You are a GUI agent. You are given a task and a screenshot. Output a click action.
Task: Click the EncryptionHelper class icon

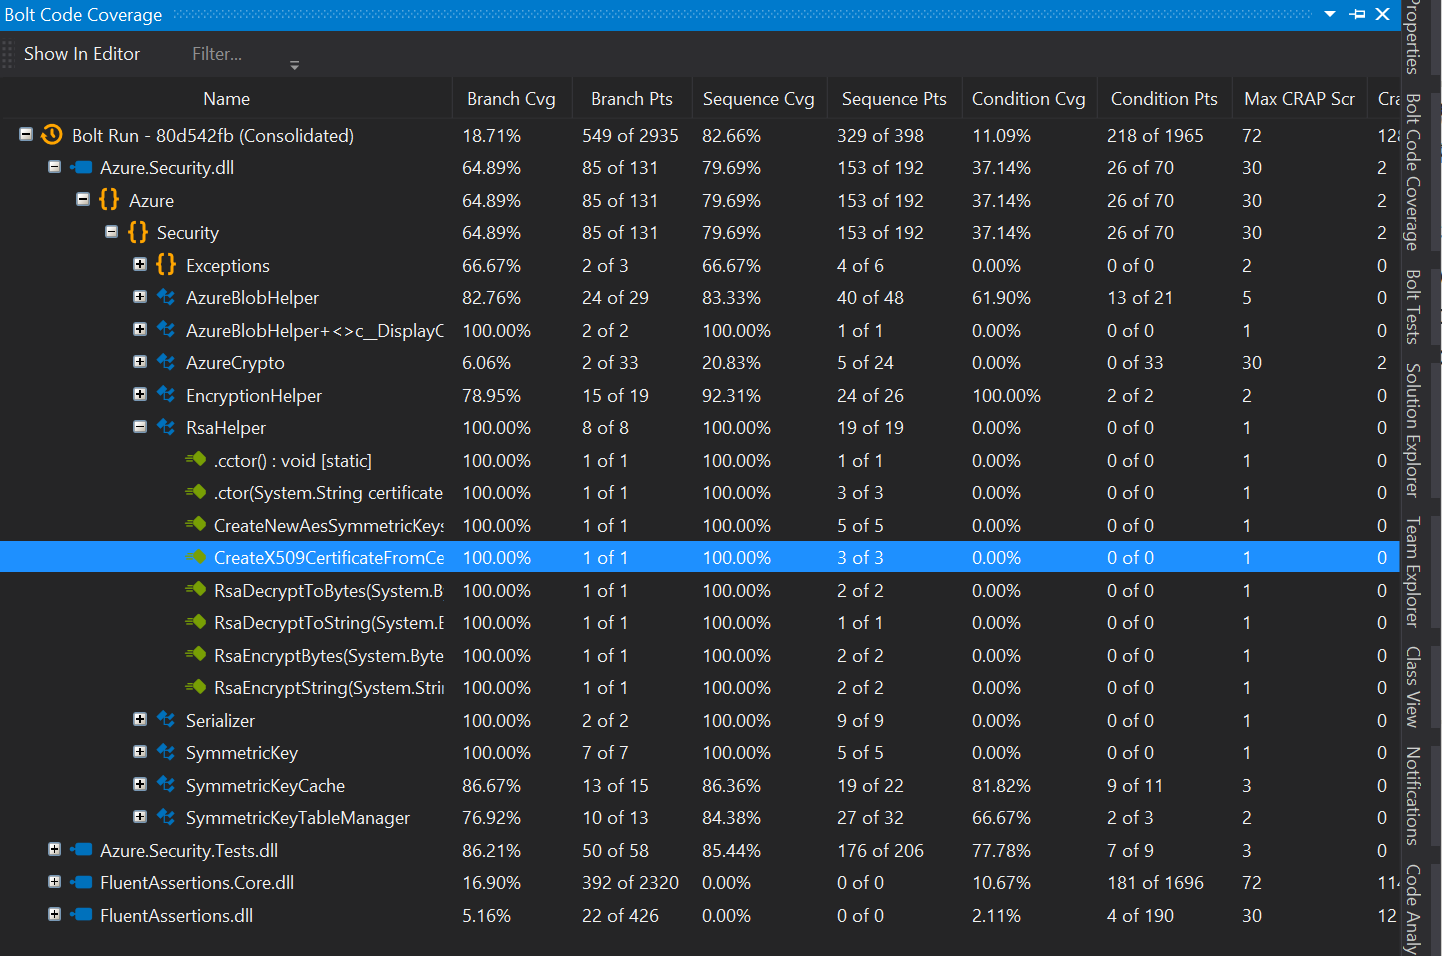click(x=166, y=395)
